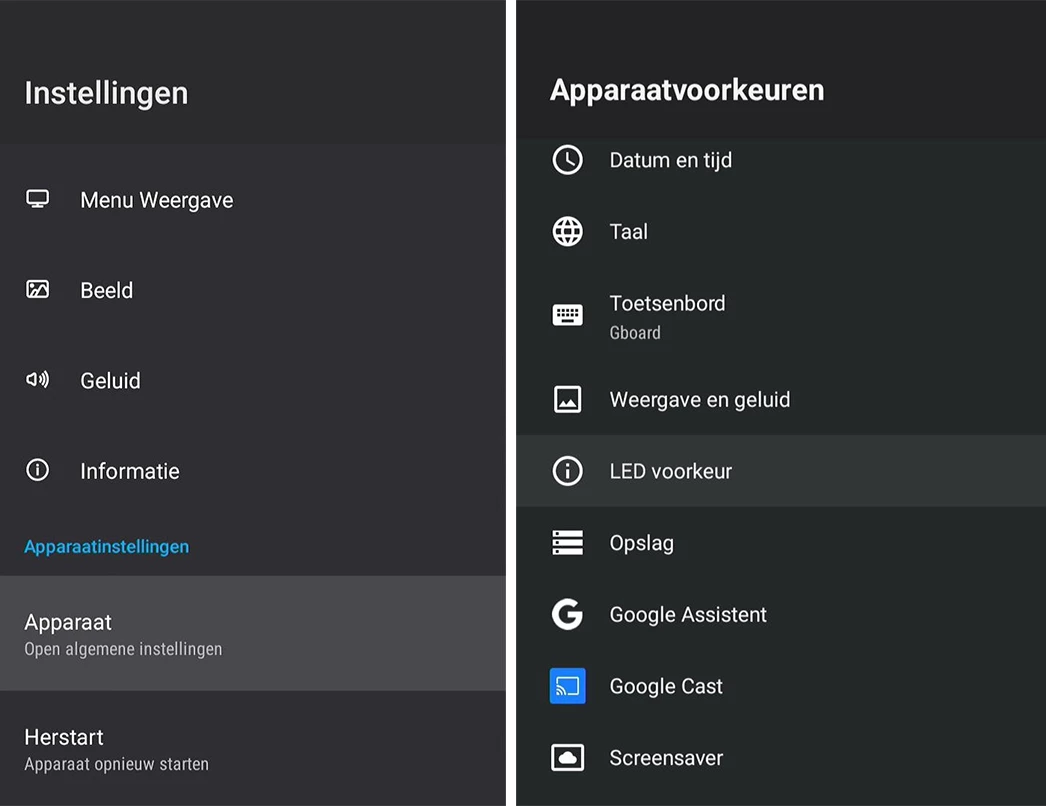This screenshot has height=806, width=1046.
Task: Open Weergave en geluid settings
Action: (x=700, y=400)
